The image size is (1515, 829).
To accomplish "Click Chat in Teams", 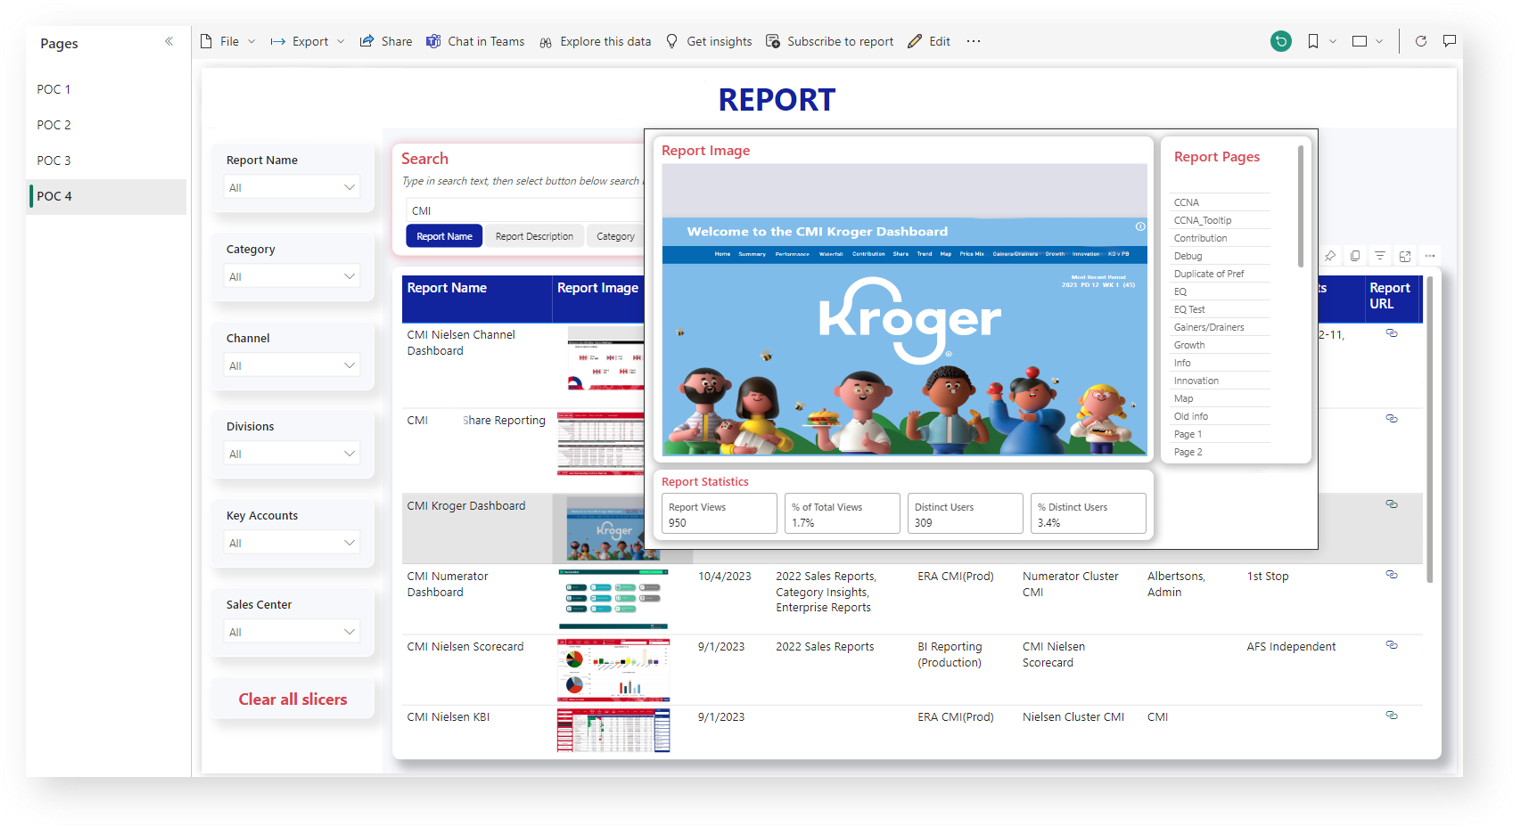I will click(x=475, y=41).
